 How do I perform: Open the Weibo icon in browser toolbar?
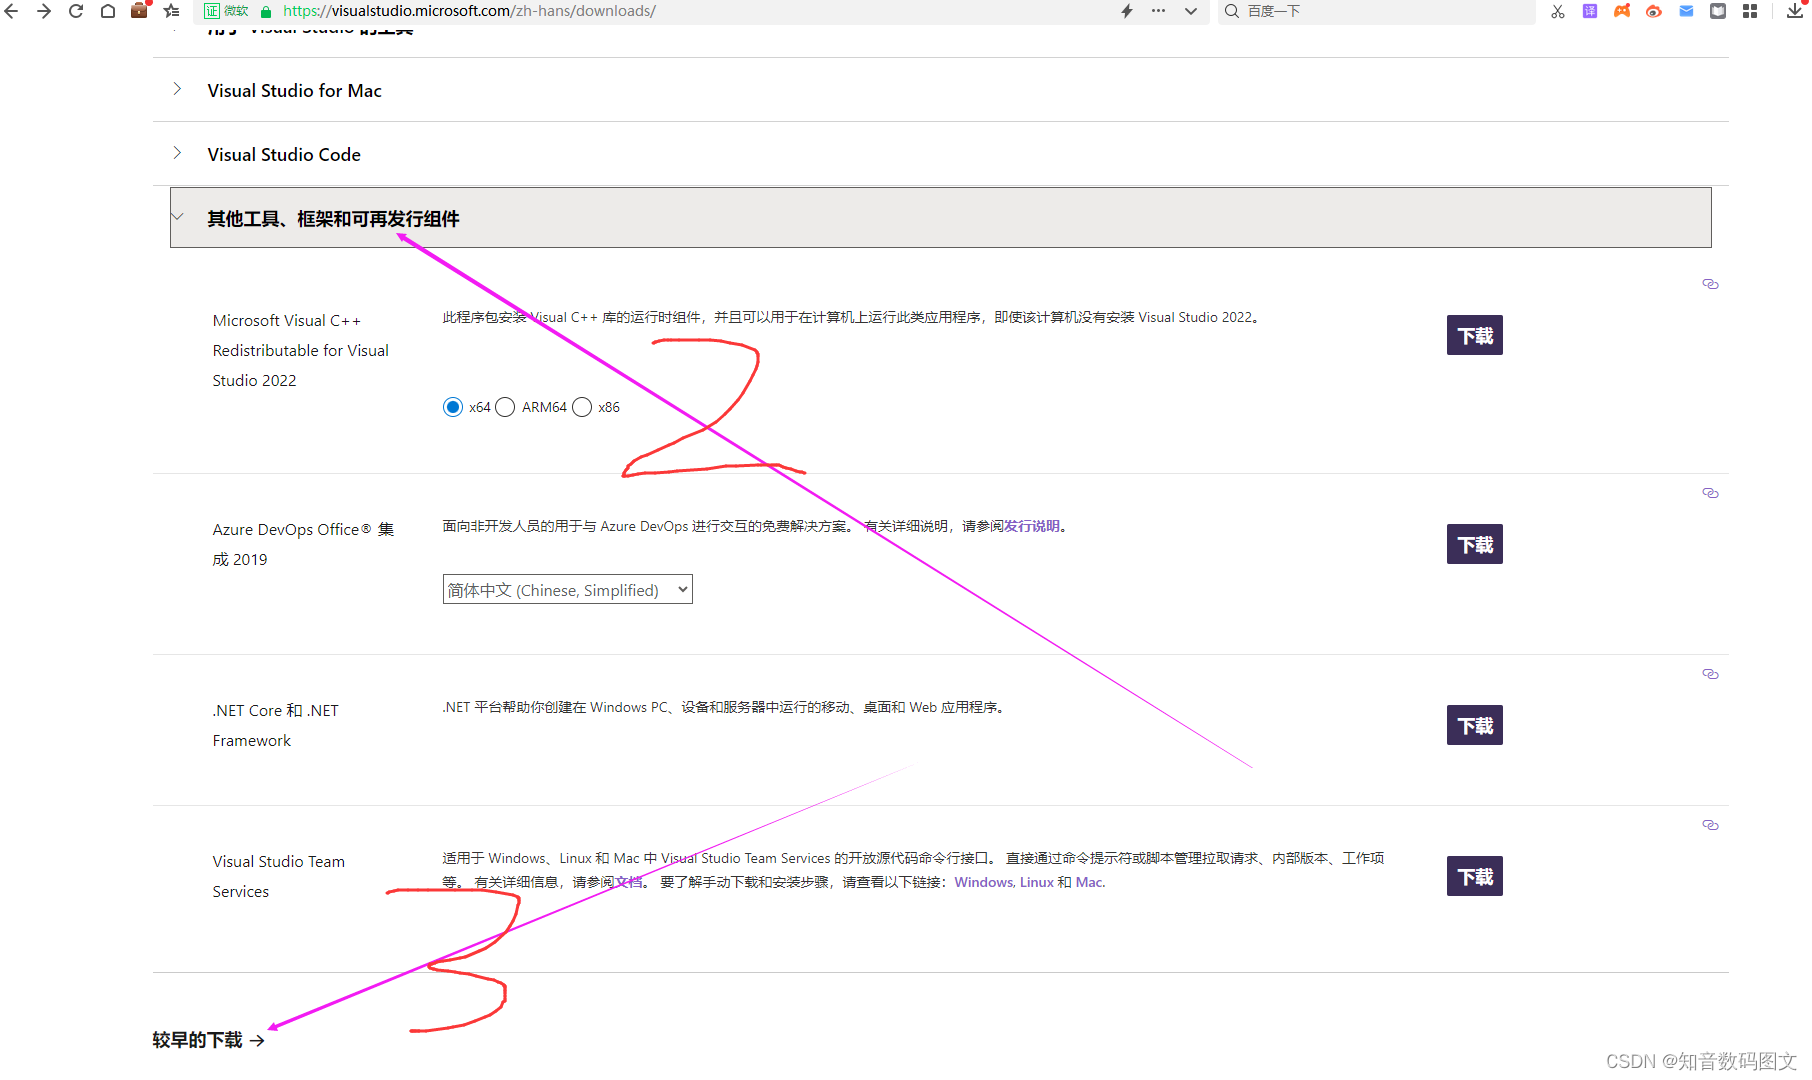pyautogui.click(x=1655, y=11)
